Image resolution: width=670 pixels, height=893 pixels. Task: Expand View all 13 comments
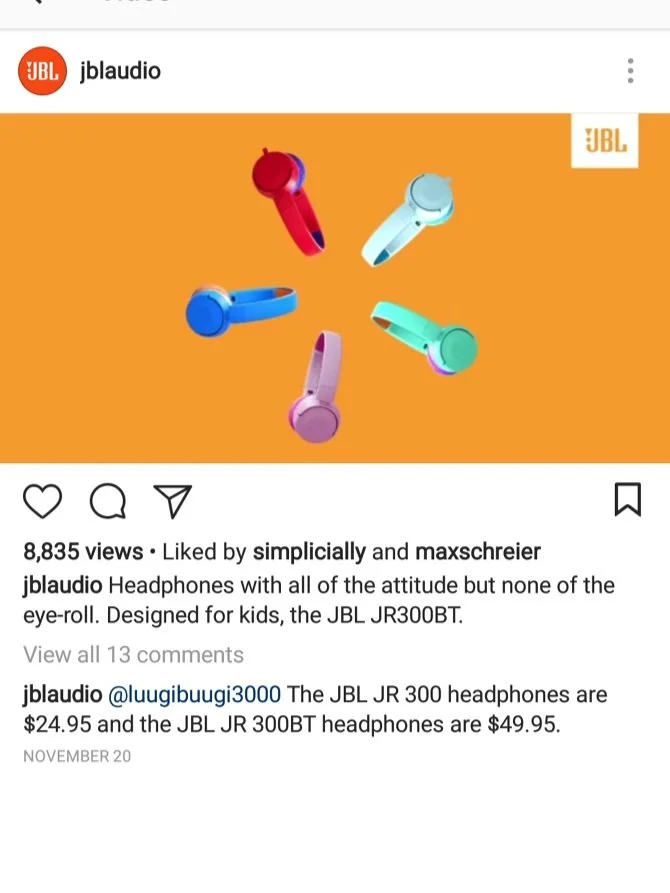133,655
